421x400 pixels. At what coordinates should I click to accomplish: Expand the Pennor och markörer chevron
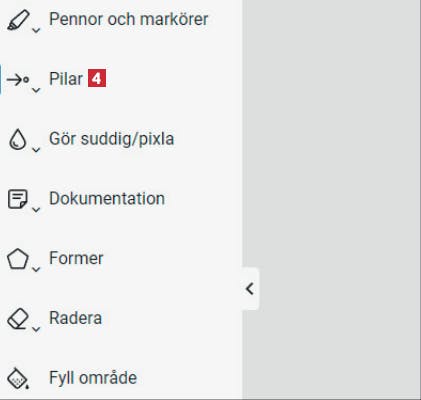point(36,30)
